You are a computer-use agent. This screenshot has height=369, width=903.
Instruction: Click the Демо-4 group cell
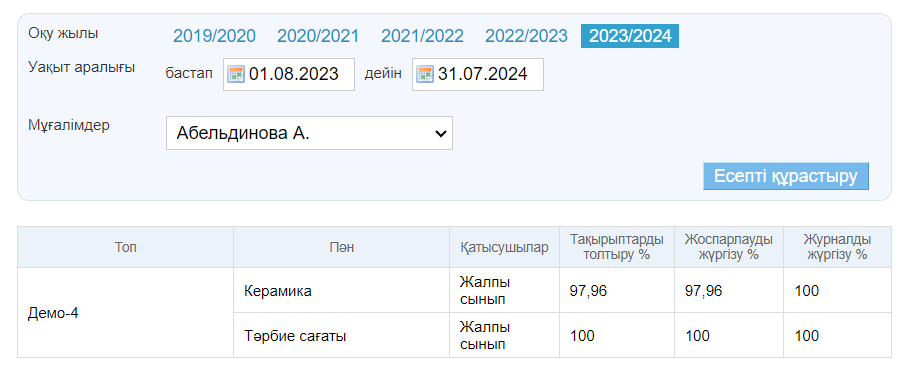pos(126,313)
